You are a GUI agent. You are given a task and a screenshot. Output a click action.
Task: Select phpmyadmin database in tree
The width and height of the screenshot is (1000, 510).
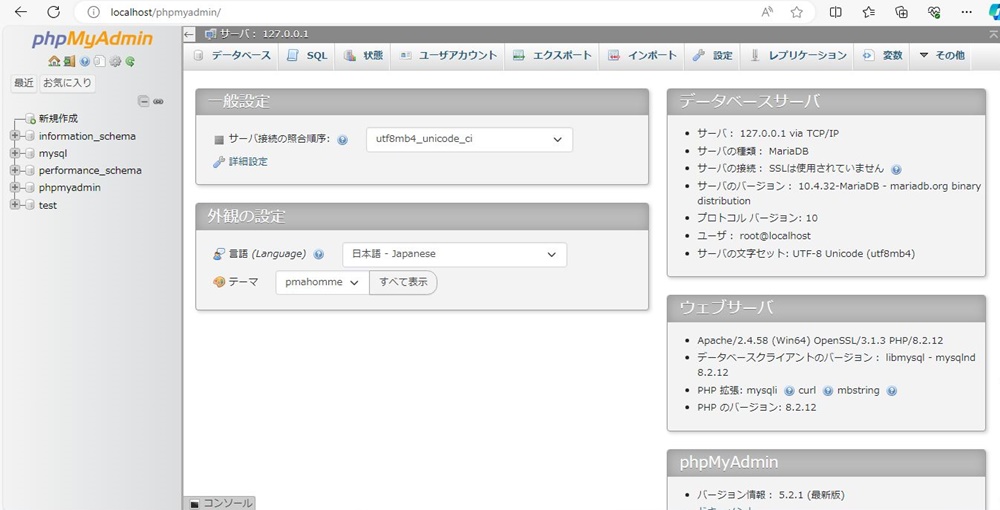(x=70, y=187)
